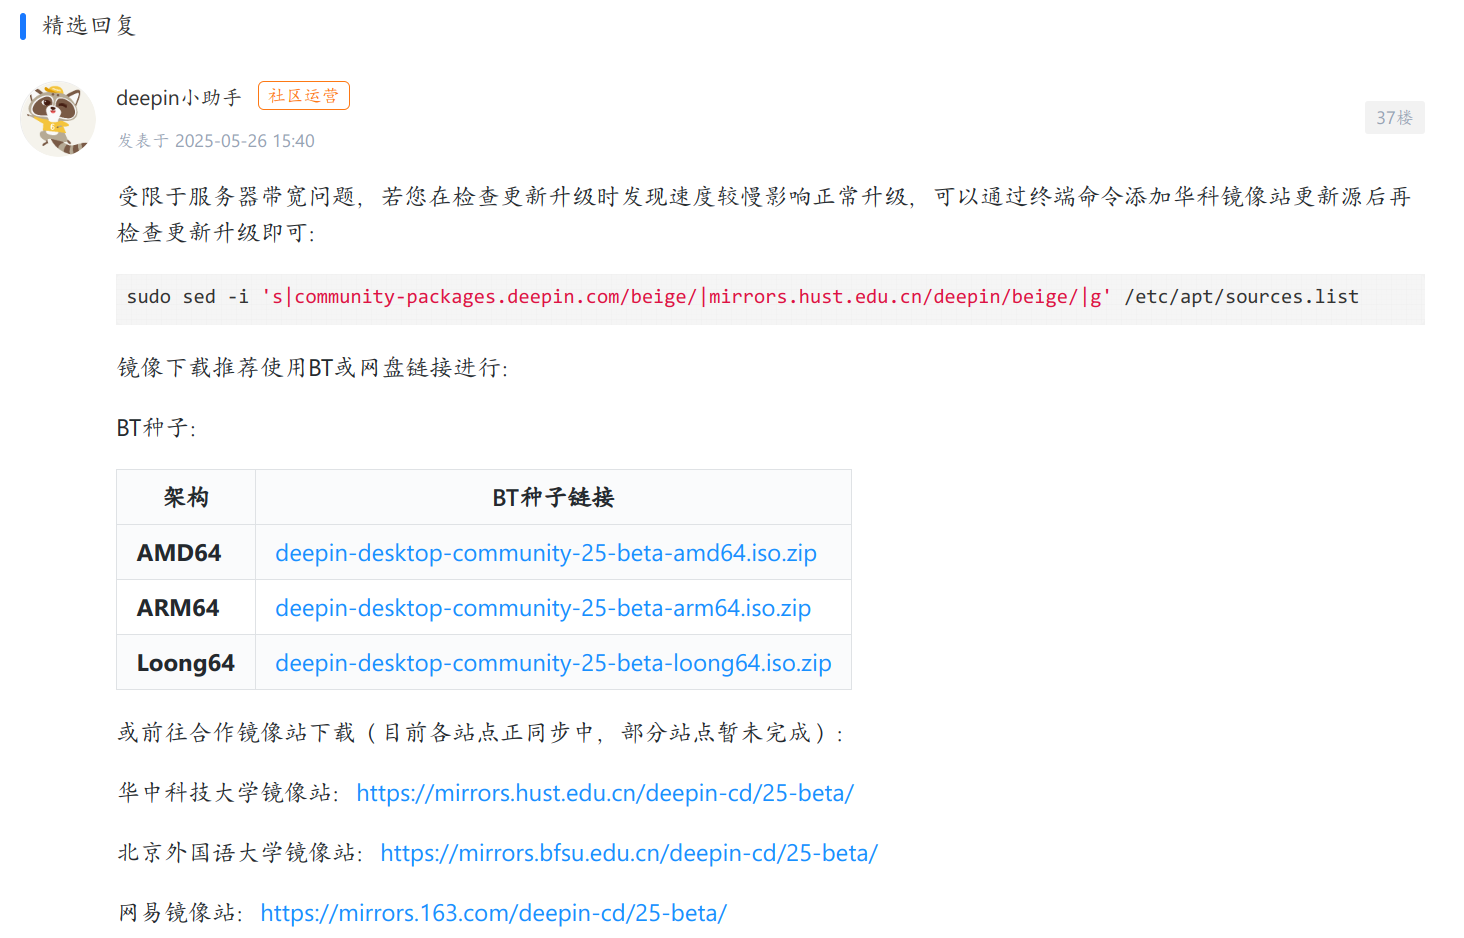
Task: Click the BT种子链接 column header
Action: [553, 497]
